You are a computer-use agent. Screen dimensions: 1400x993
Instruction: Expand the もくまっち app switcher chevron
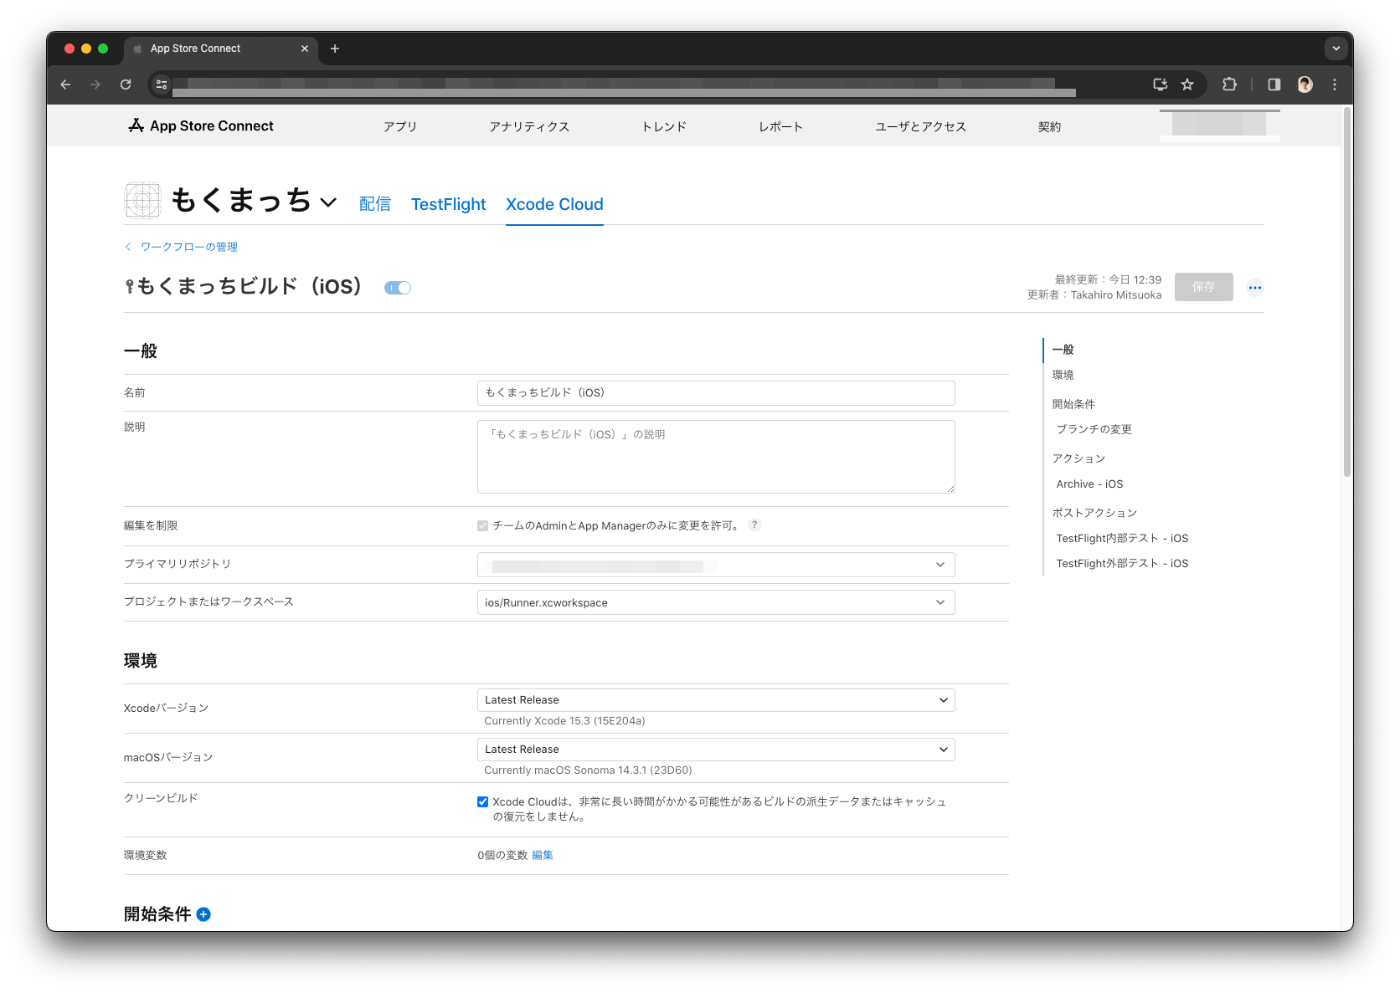point(328,203)
